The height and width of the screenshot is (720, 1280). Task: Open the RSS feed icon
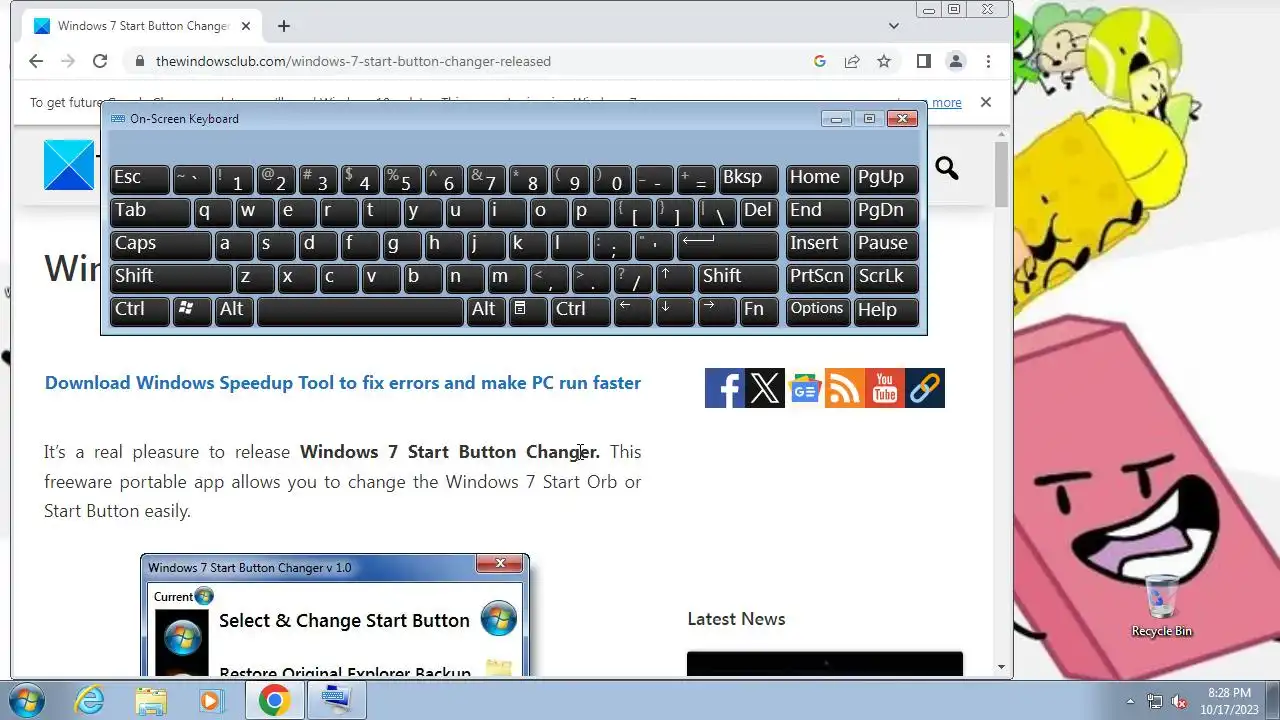click(845, 388)
